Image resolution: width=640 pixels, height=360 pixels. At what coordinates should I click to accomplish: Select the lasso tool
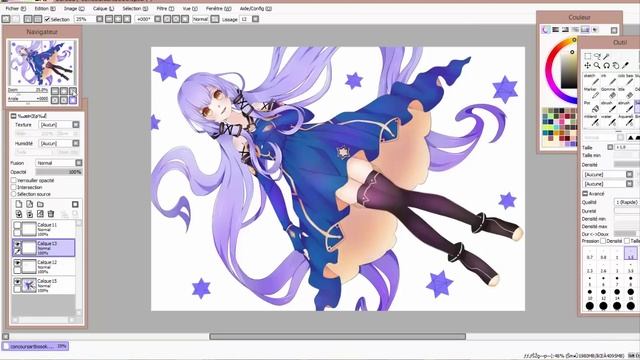coord(598,56)
